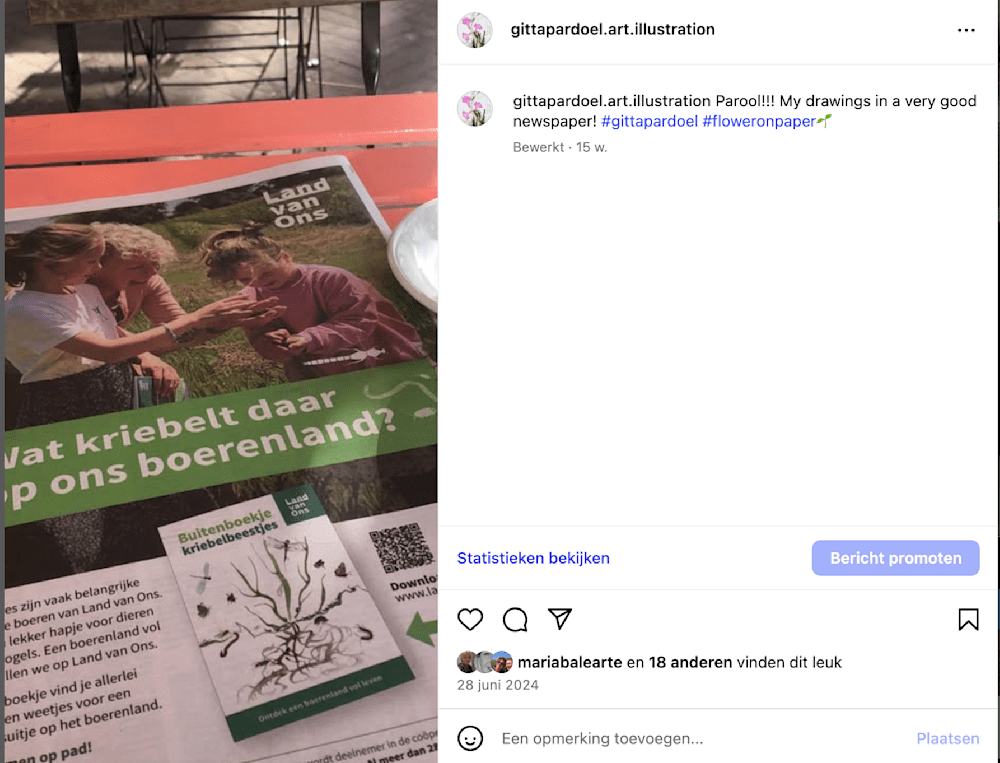Image resolution: width=1000 pixels, height=763 pixels.
Task: Share the post via the paper plane icon
Action: [x=560, y=619]
